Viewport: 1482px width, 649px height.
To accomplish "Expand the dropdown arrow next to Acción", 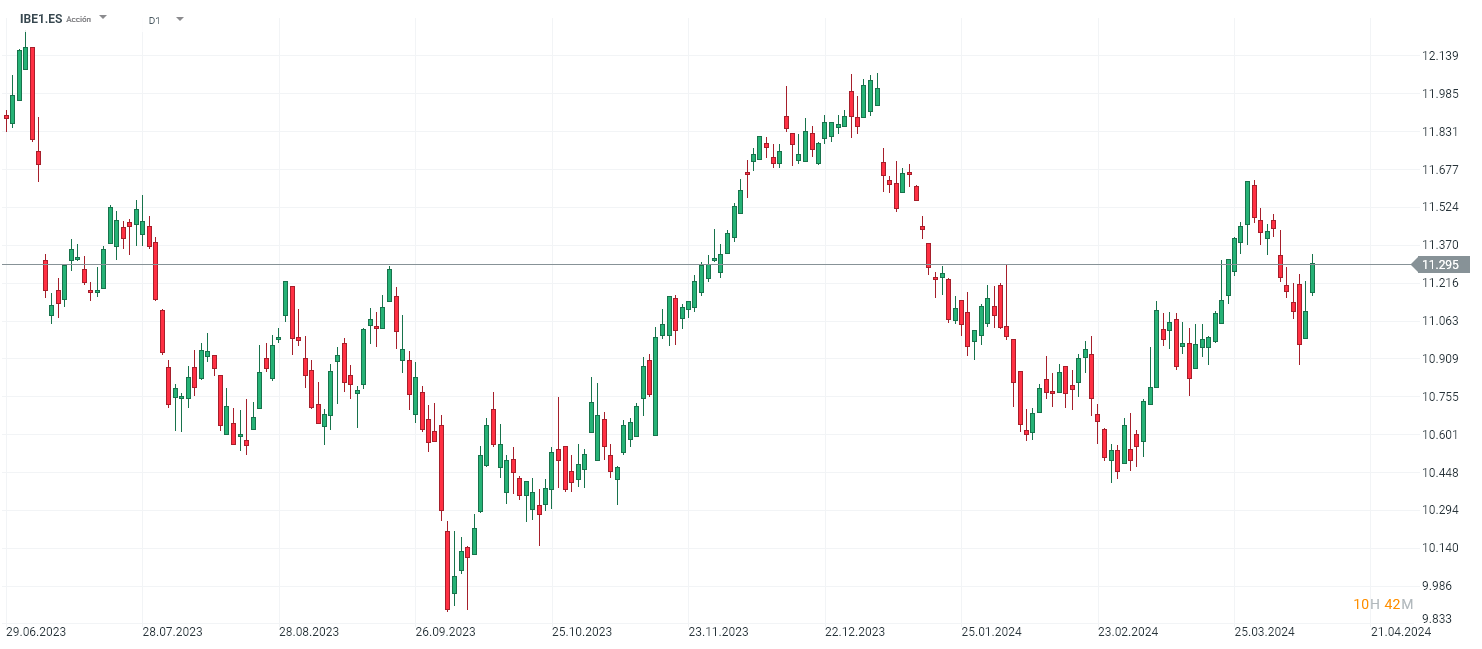I will tap(103, 18).
